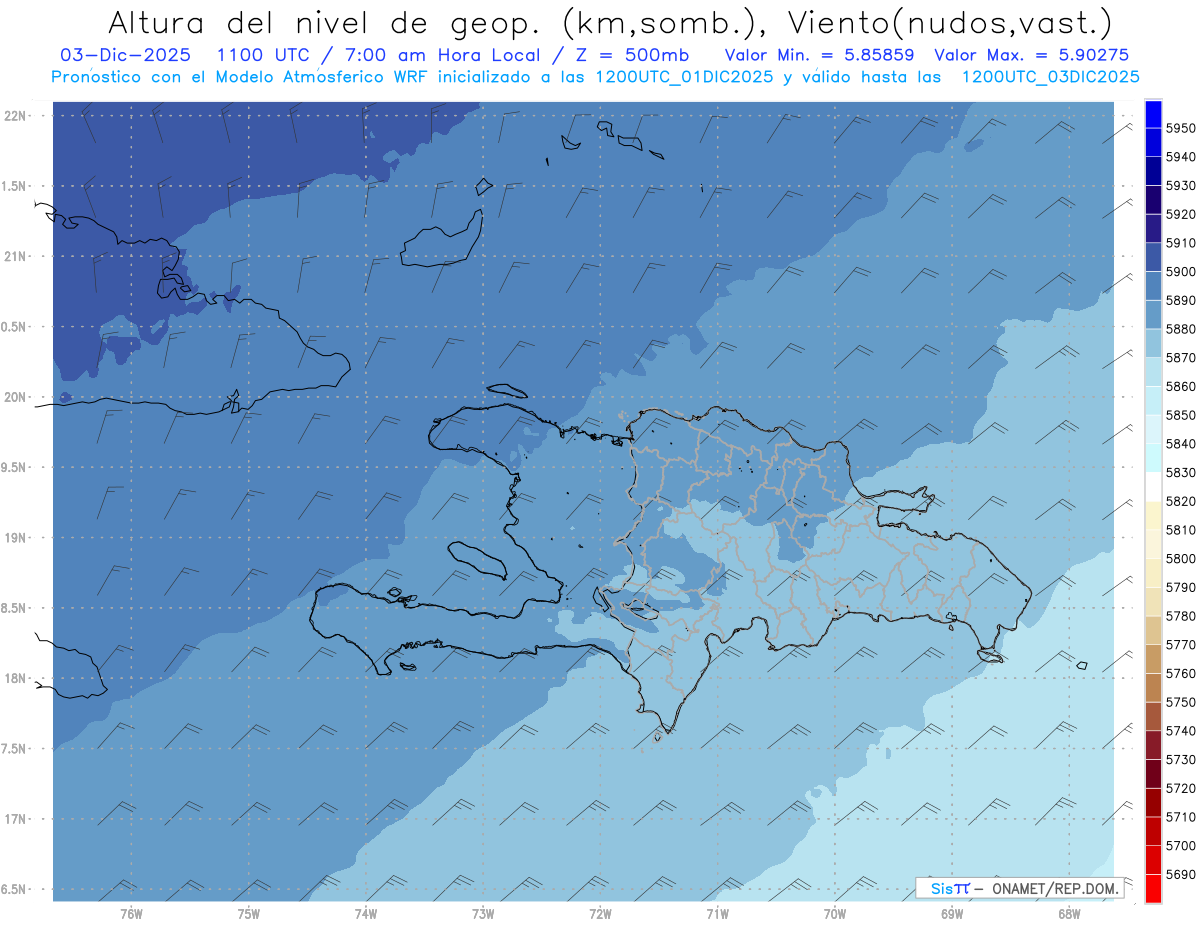Click the 5800 legend label
The image size is (1200, 927).
tap(1181, 559)
